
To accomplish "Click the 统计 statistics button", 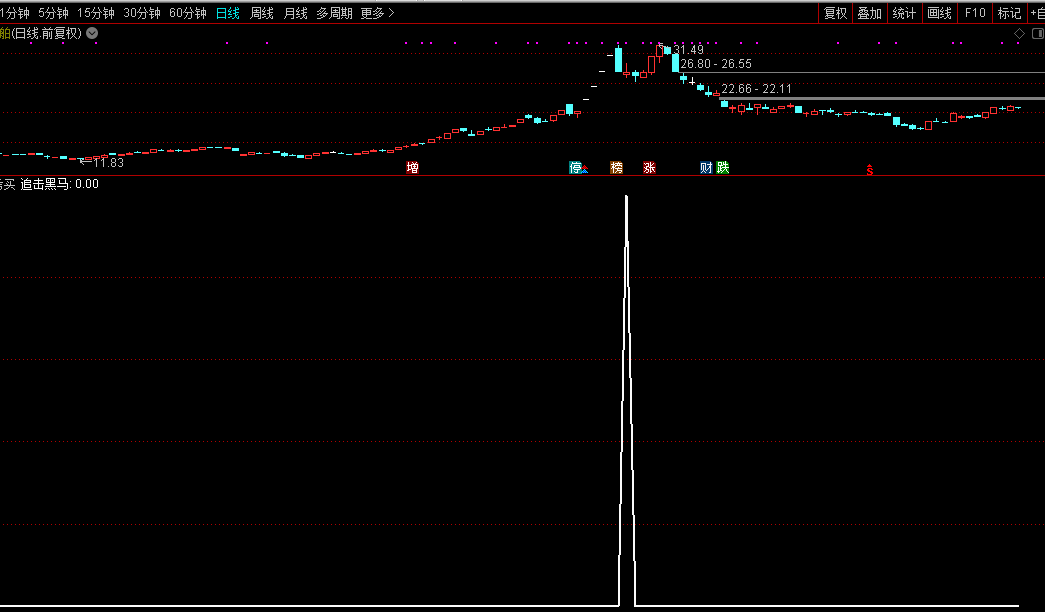I will pos(904,13).
